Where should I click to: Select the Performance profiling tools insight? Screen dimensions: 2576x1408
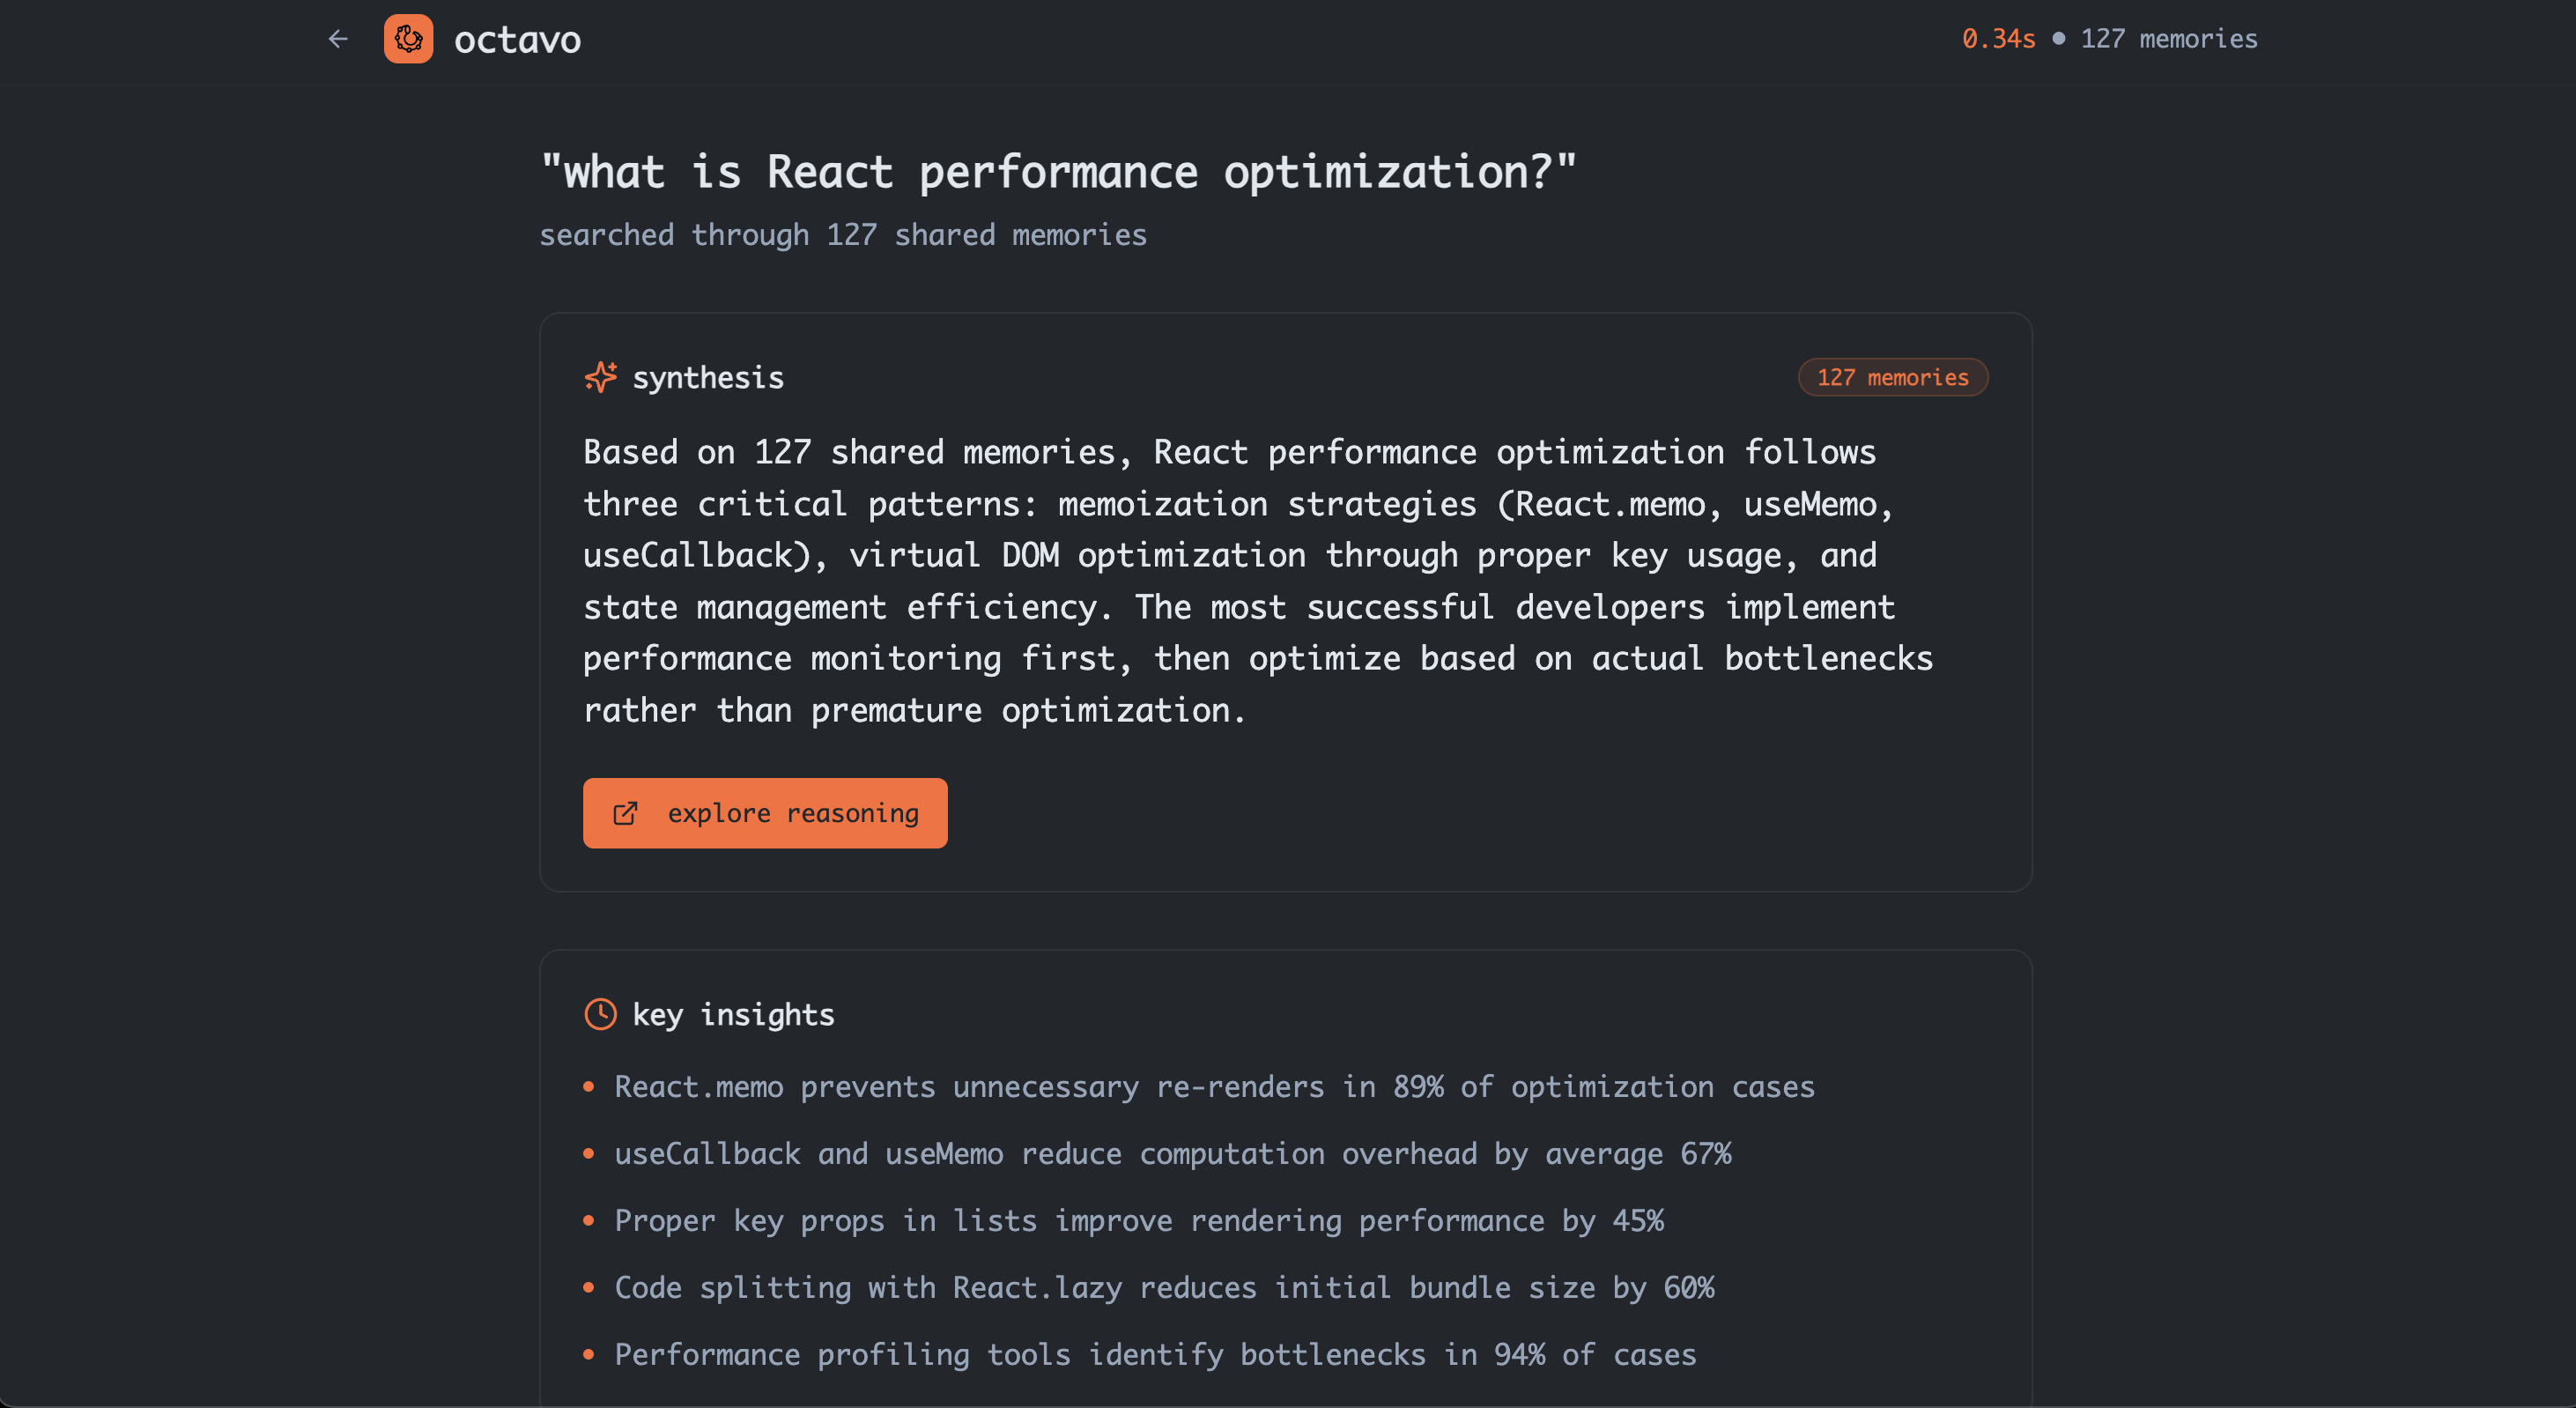coord(1155,1355)
